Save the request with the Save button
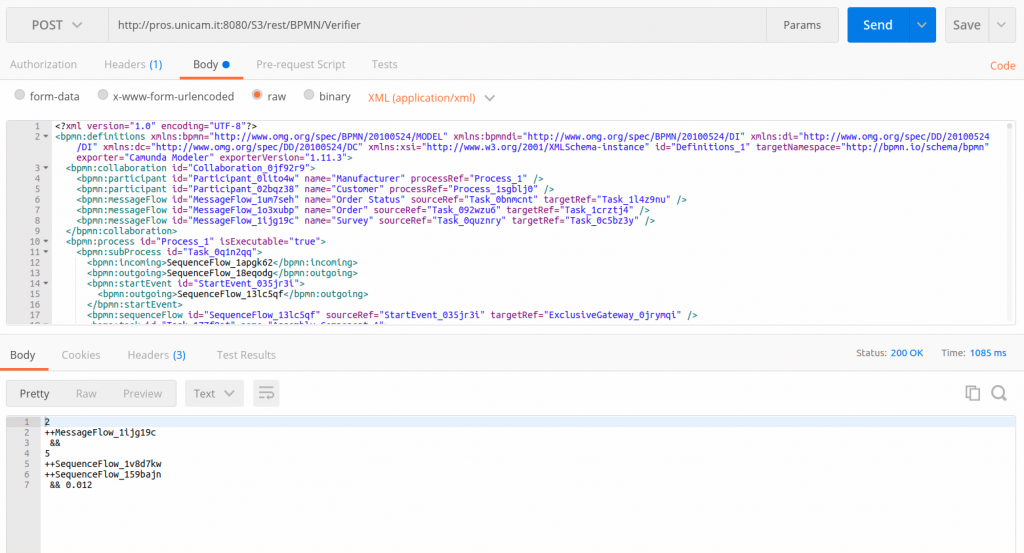This screenshot has width=1024, height=553. click(x=967, y=25)
